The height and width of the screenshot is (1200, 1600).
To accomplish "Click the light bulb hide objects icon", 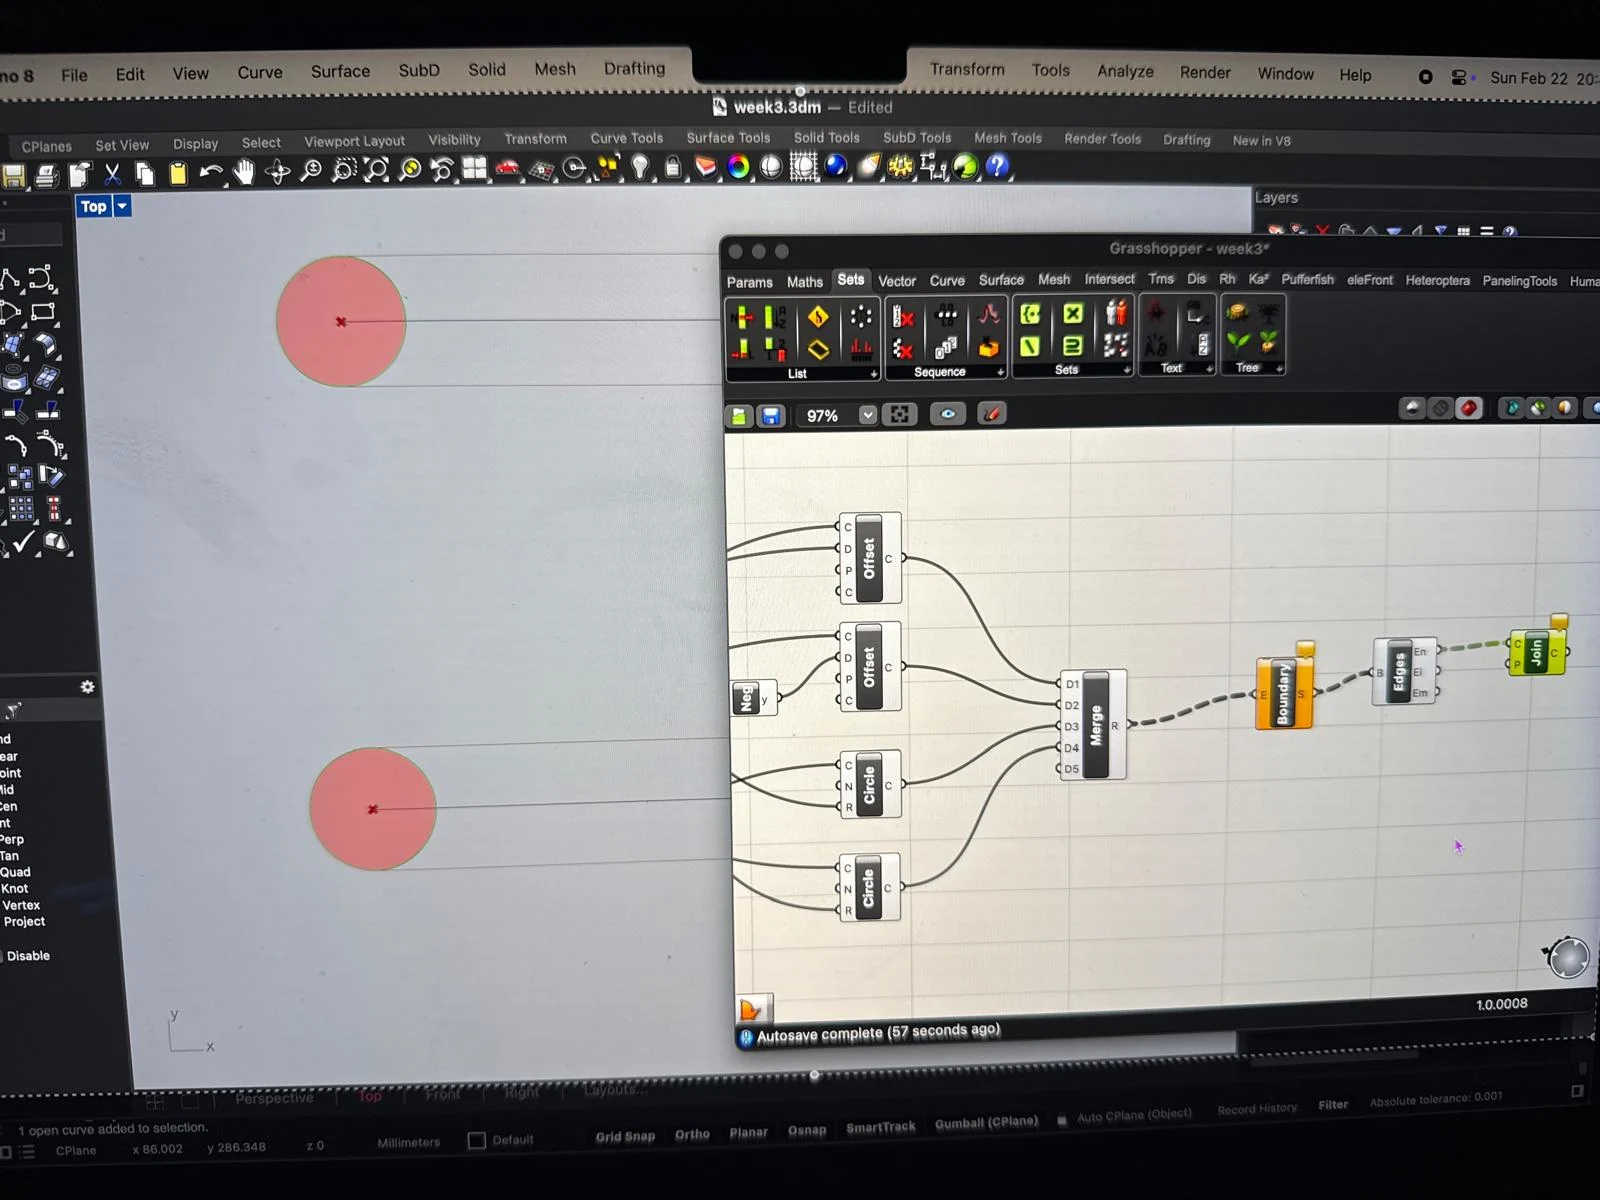I will [x=640, y=168].
